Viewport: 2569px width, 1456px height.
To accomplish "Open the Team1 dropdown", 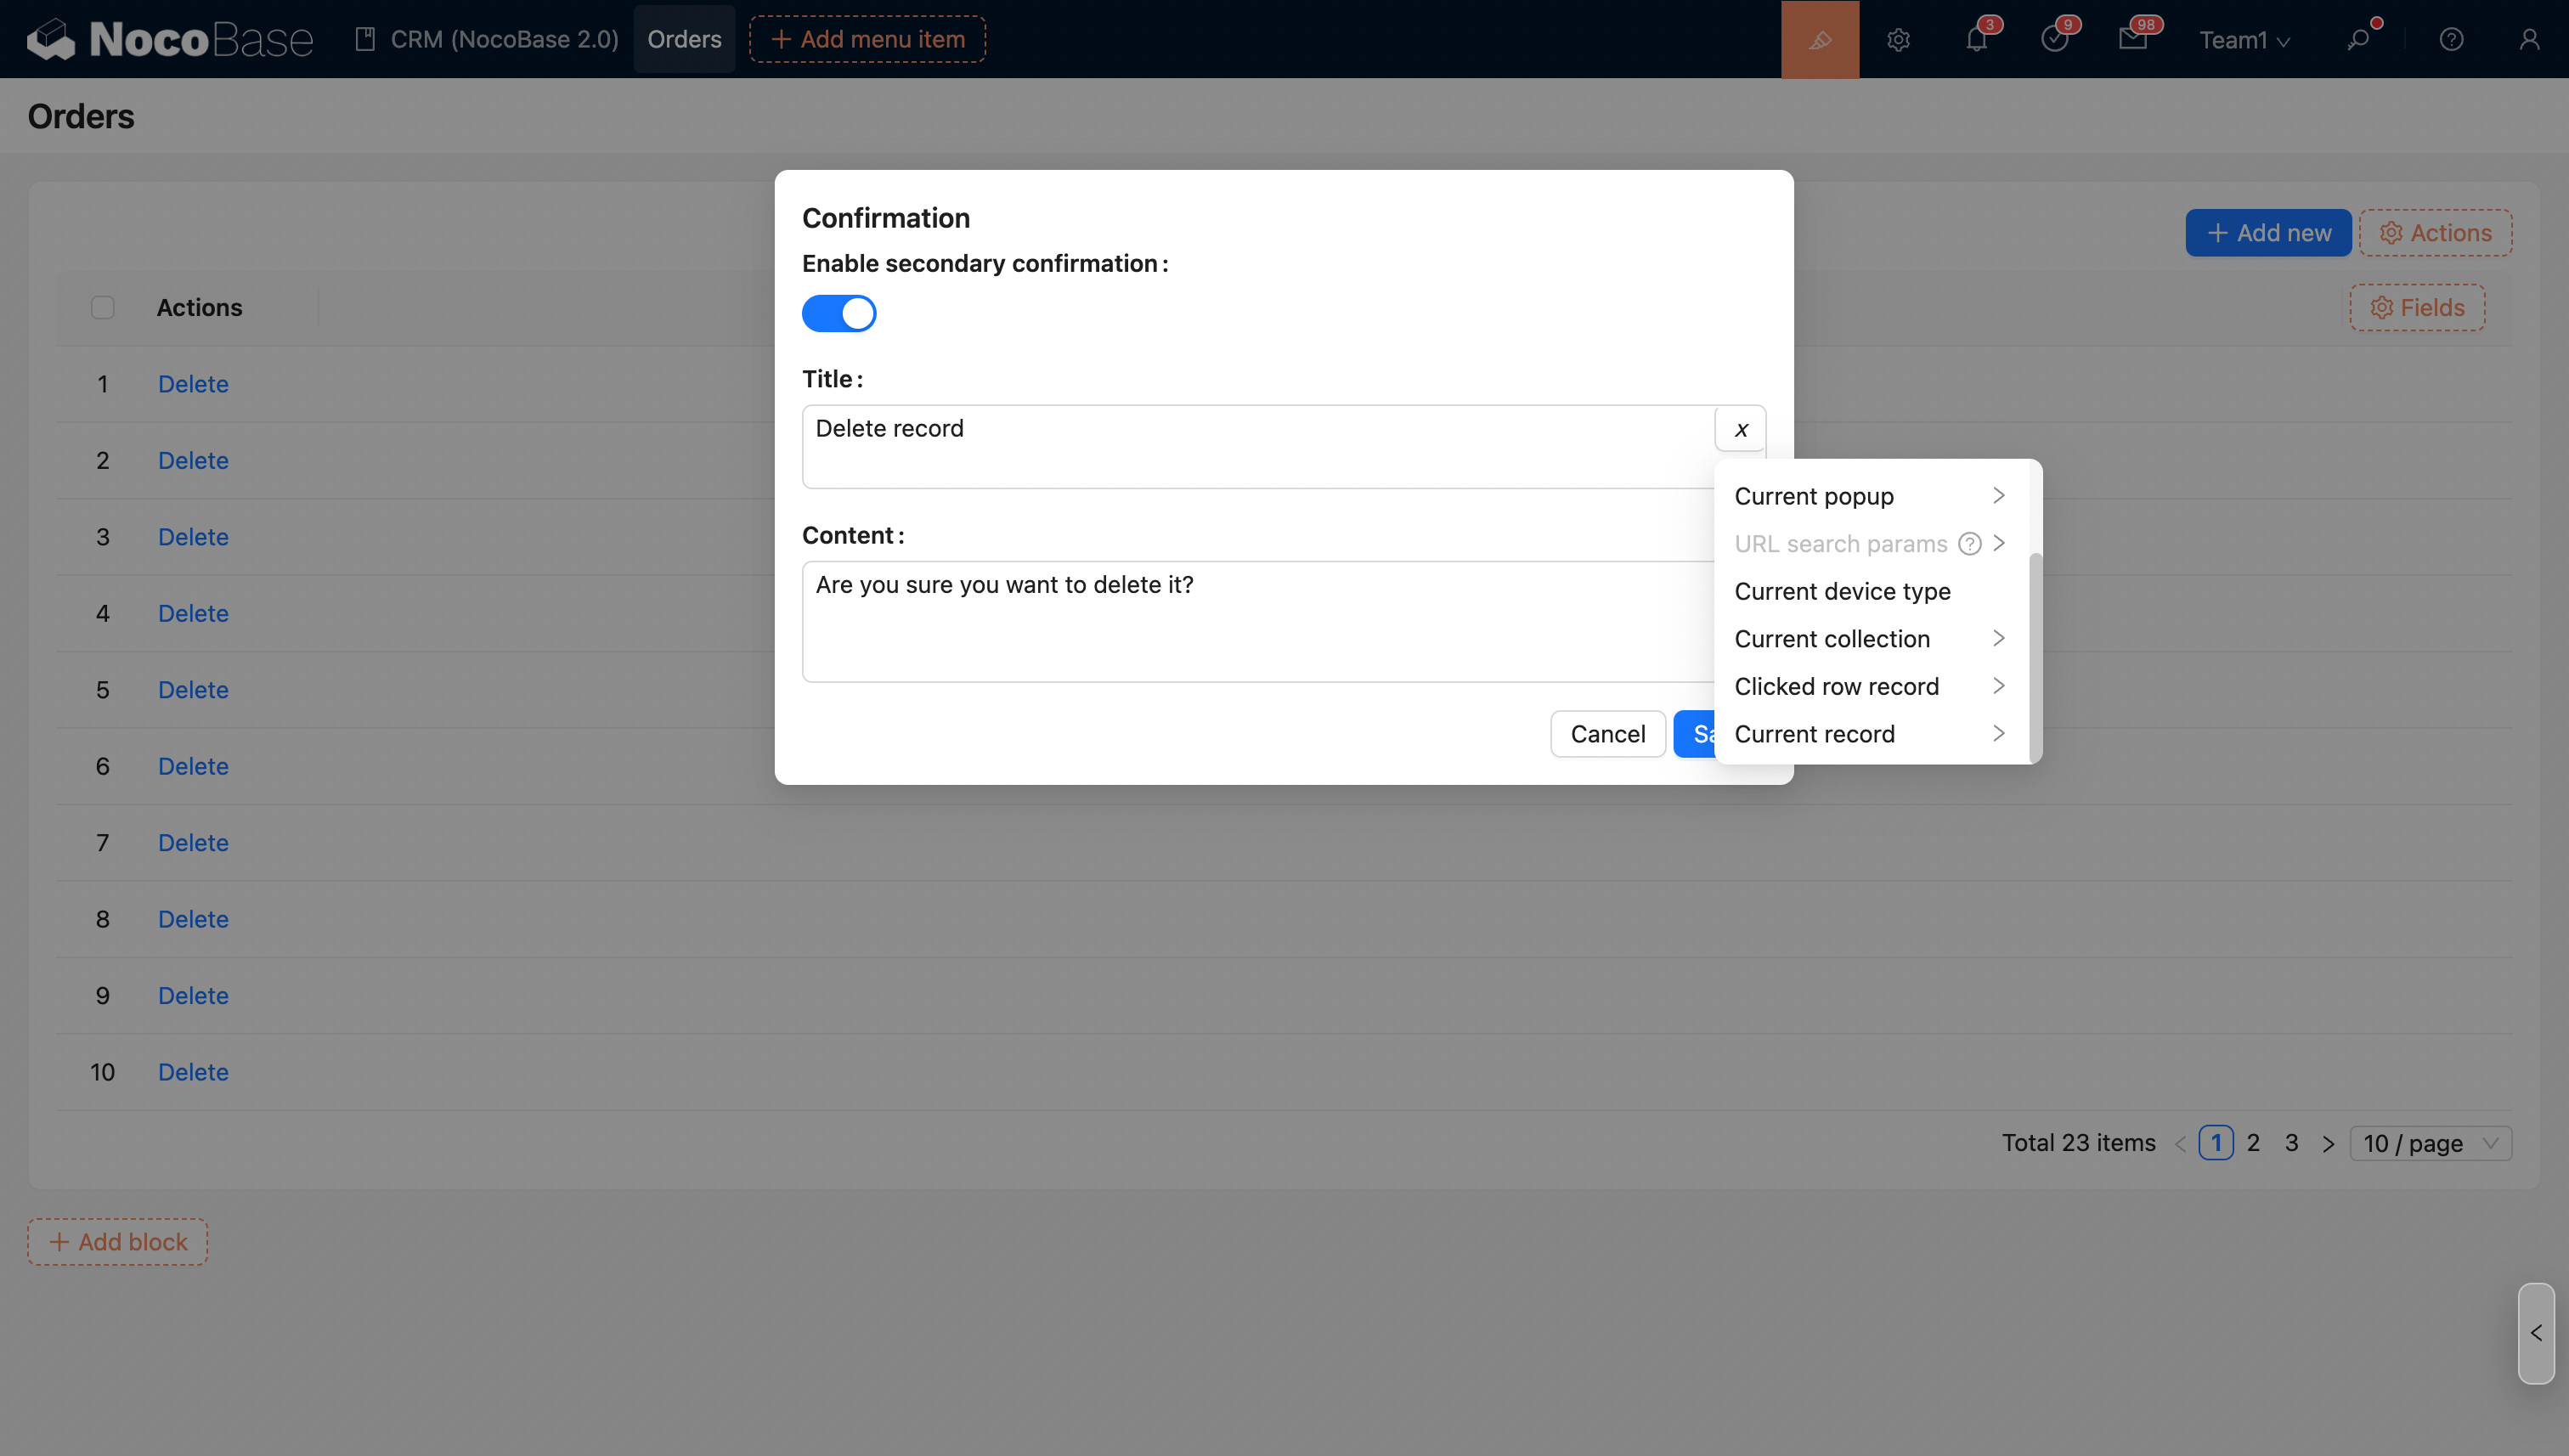I will 2243,39.
